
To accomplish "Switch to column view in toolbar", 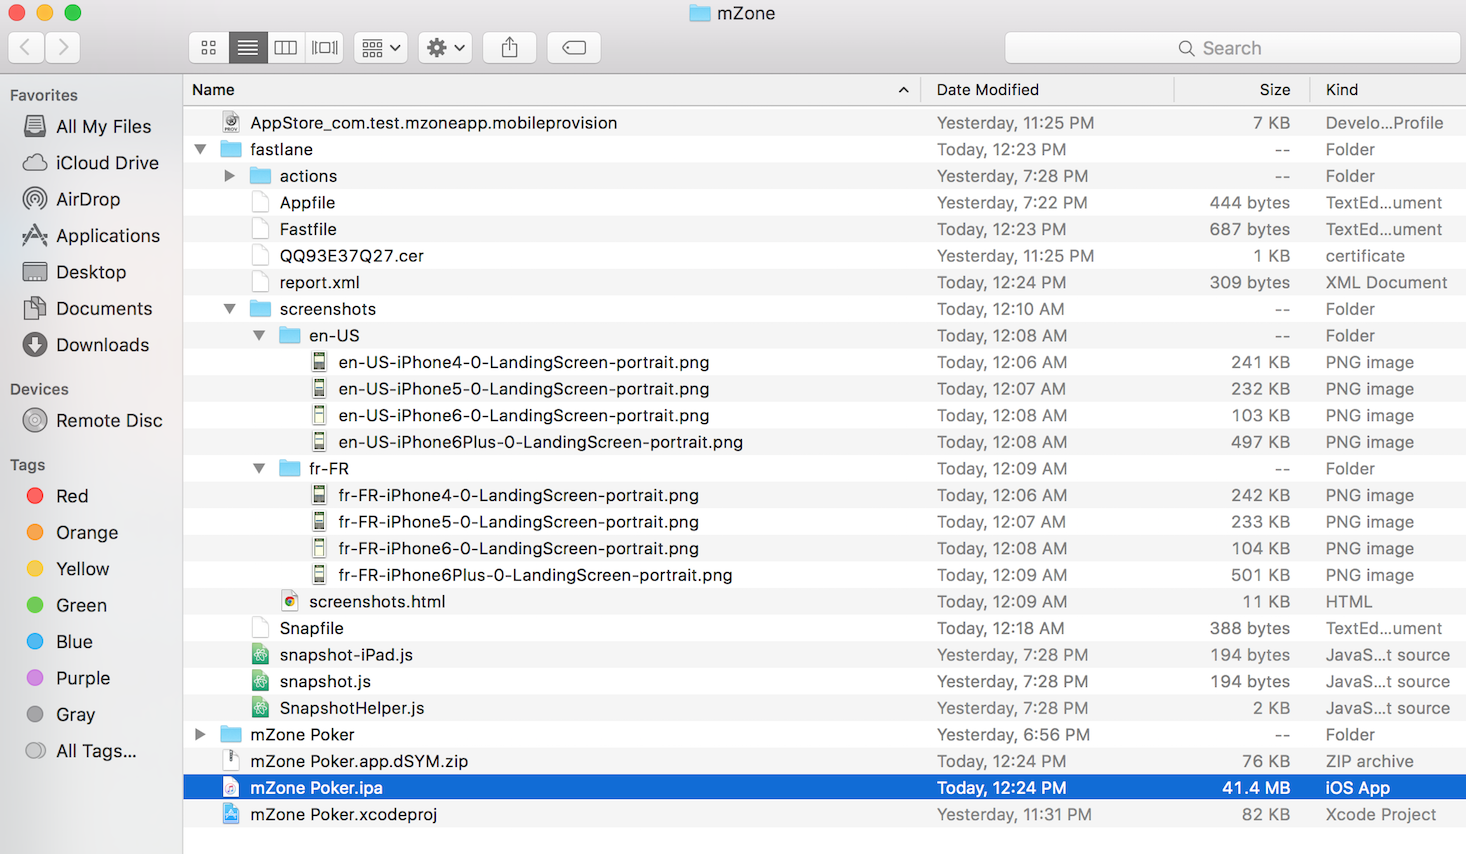I will pyautogui.click(x=286, y=47).
